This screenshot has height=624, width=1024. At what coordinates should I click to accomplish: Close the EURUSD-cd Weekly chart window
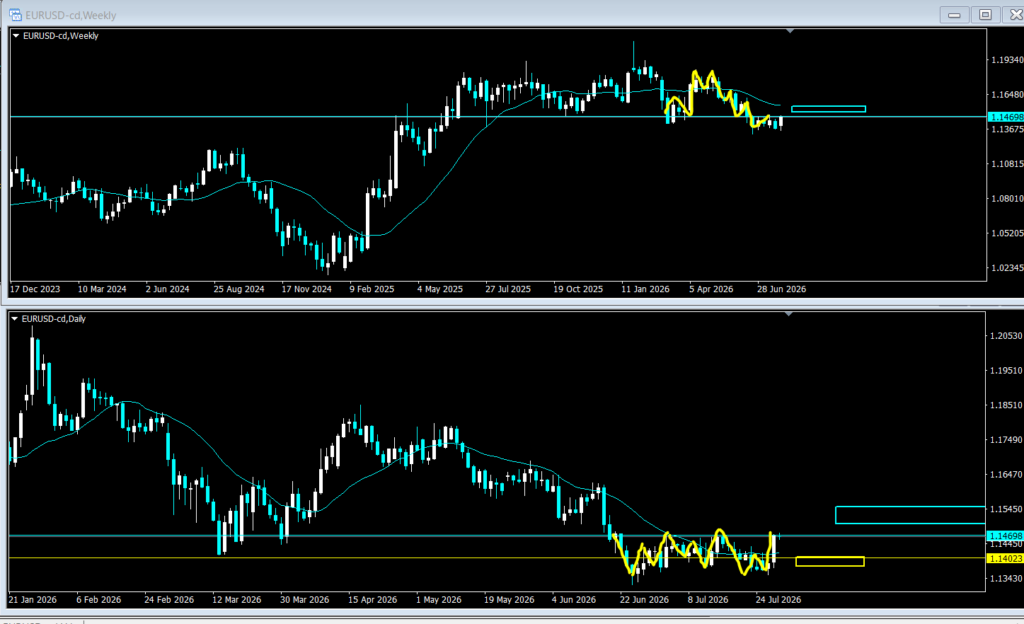(x=1015, y=14)
